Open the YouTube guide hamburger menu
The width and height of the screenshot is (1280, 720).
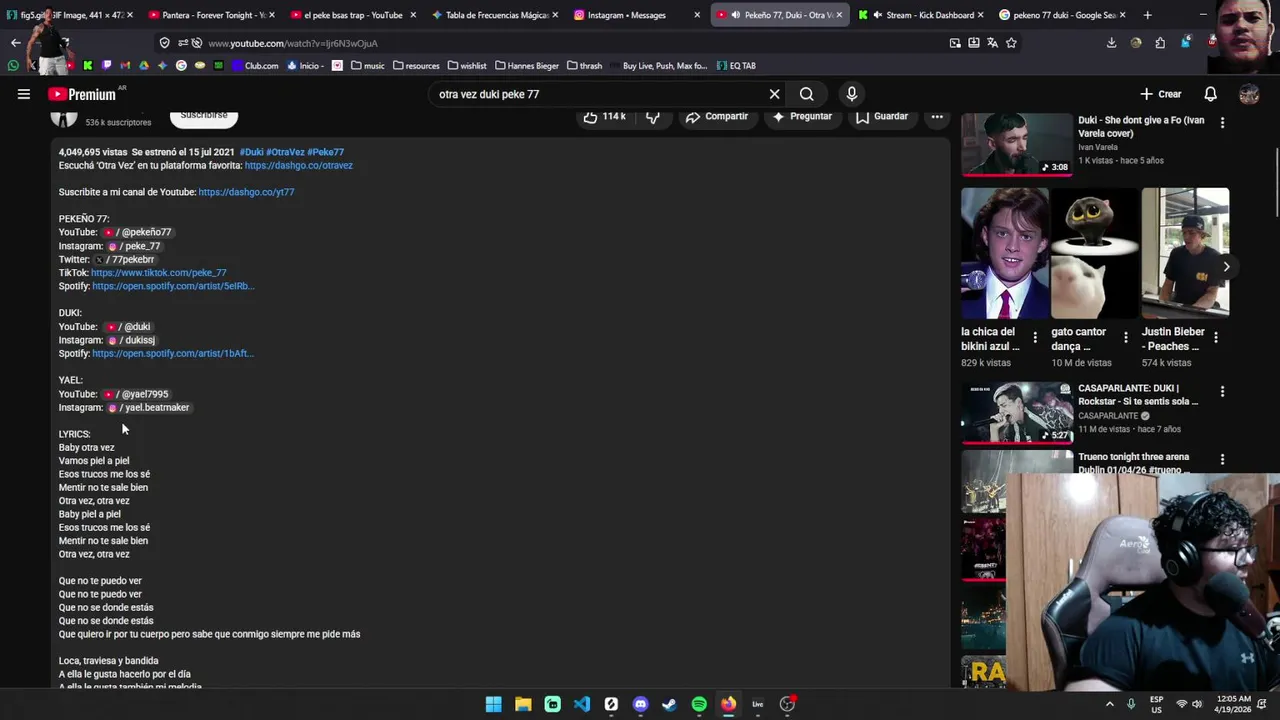pos(24,94)
